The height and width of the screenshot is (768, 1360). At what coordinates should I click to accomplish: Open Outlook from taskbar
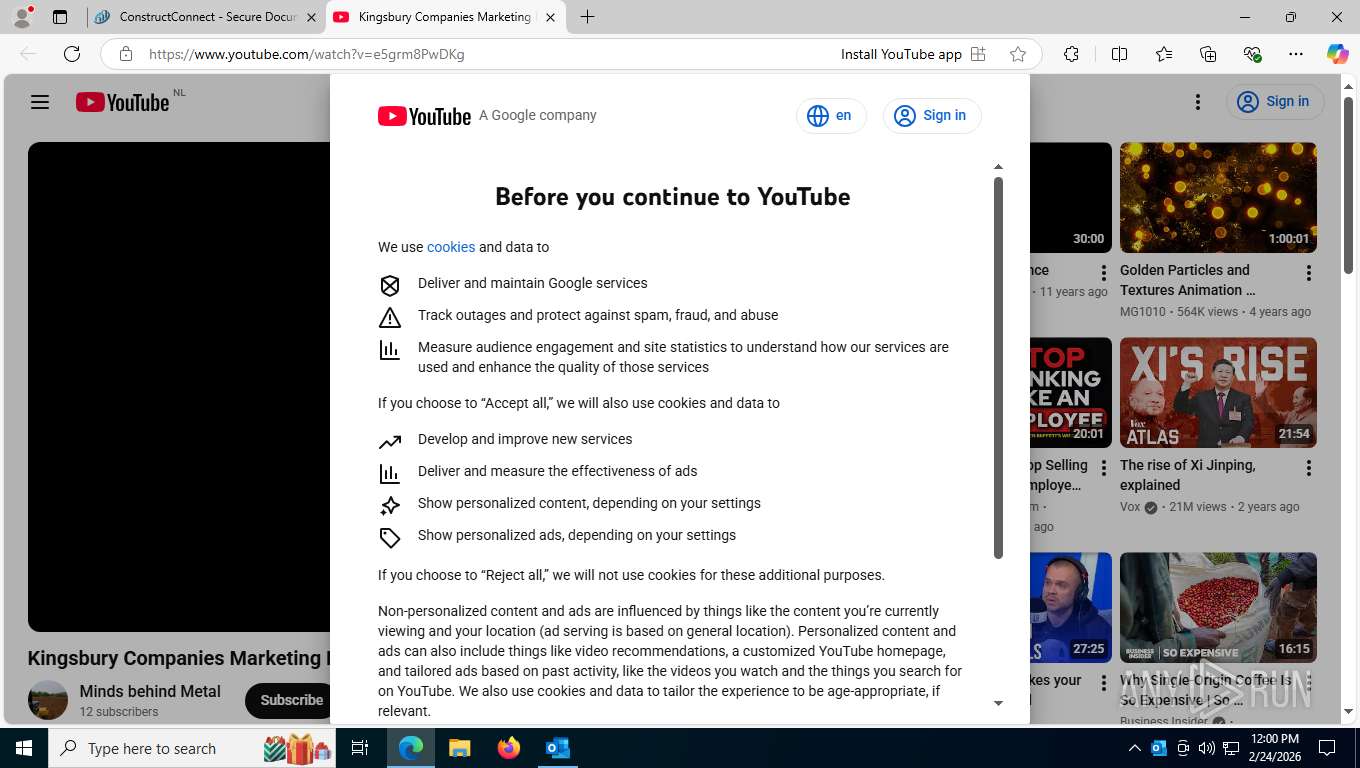pyautogui.click(x=557, y=748)
